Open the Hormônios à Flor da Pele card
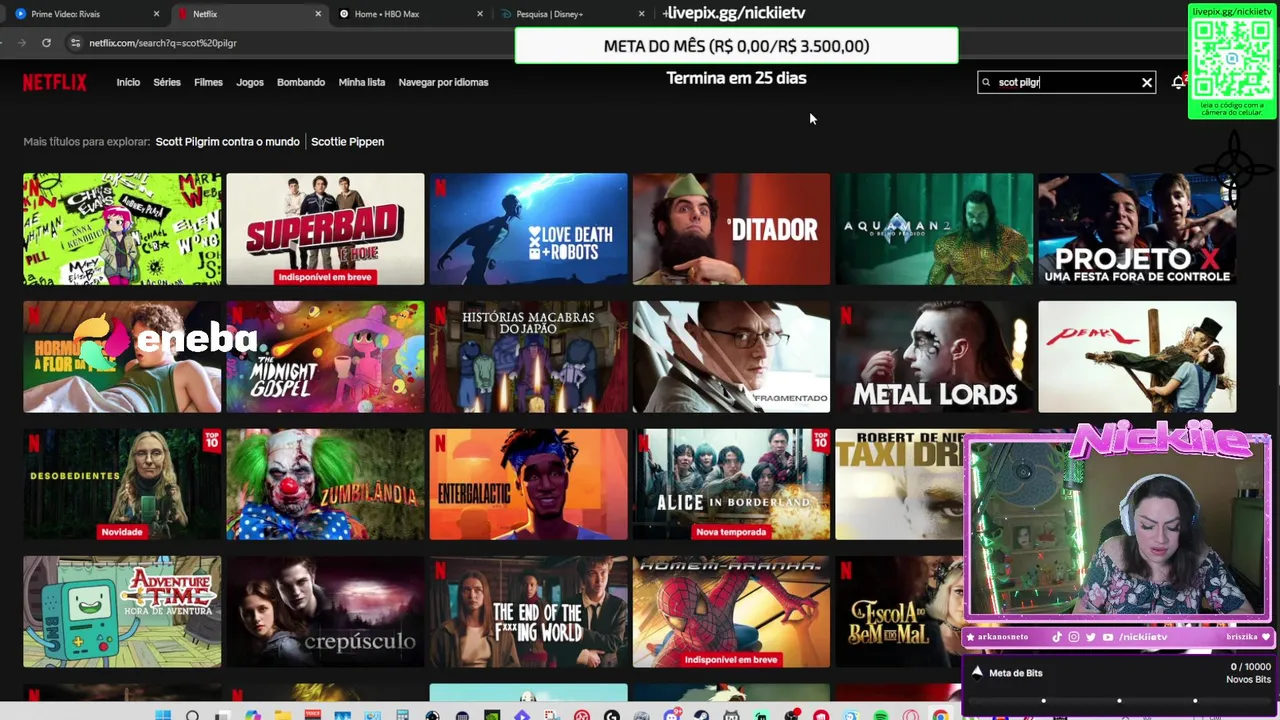Viewport: 1280px width, 720px height. (x=122, y=357)
